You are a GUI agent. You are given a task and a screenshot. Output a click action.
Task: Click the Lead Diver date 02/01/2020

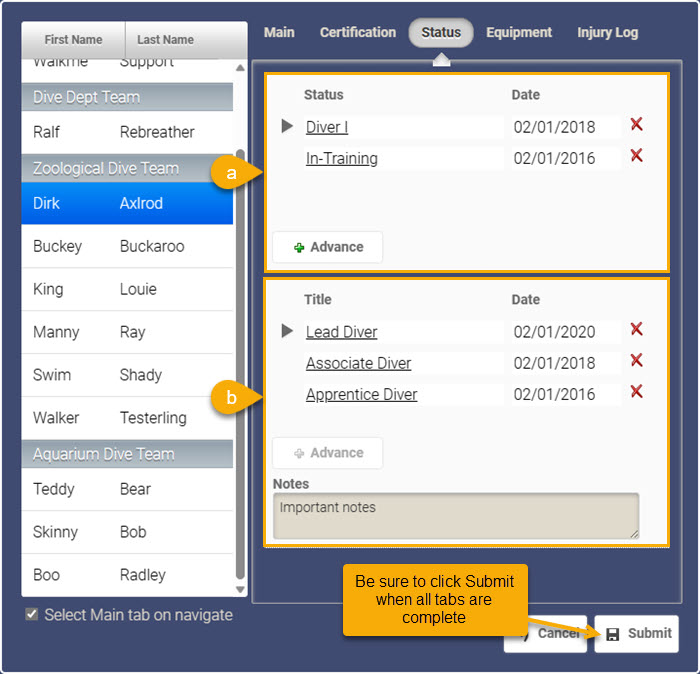(566, 332)
